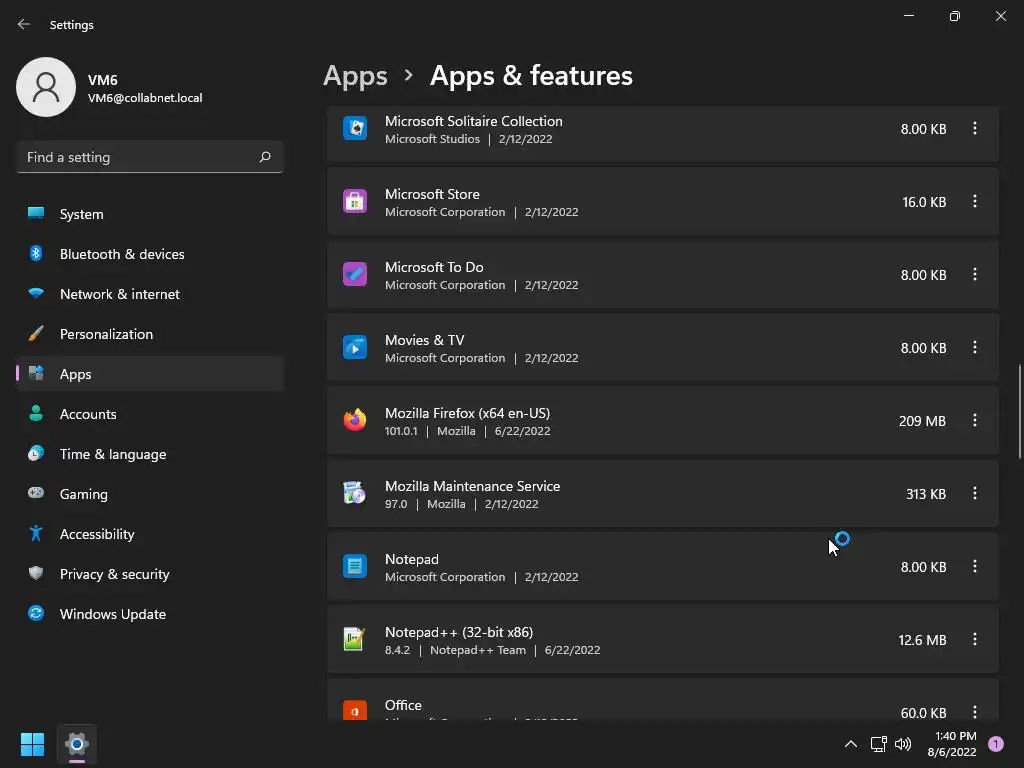Viewport: 1024px width, 768px height.
Task: Click the Microsoft Store app icon
Action: pyautogui.click(x=355, y=202)
